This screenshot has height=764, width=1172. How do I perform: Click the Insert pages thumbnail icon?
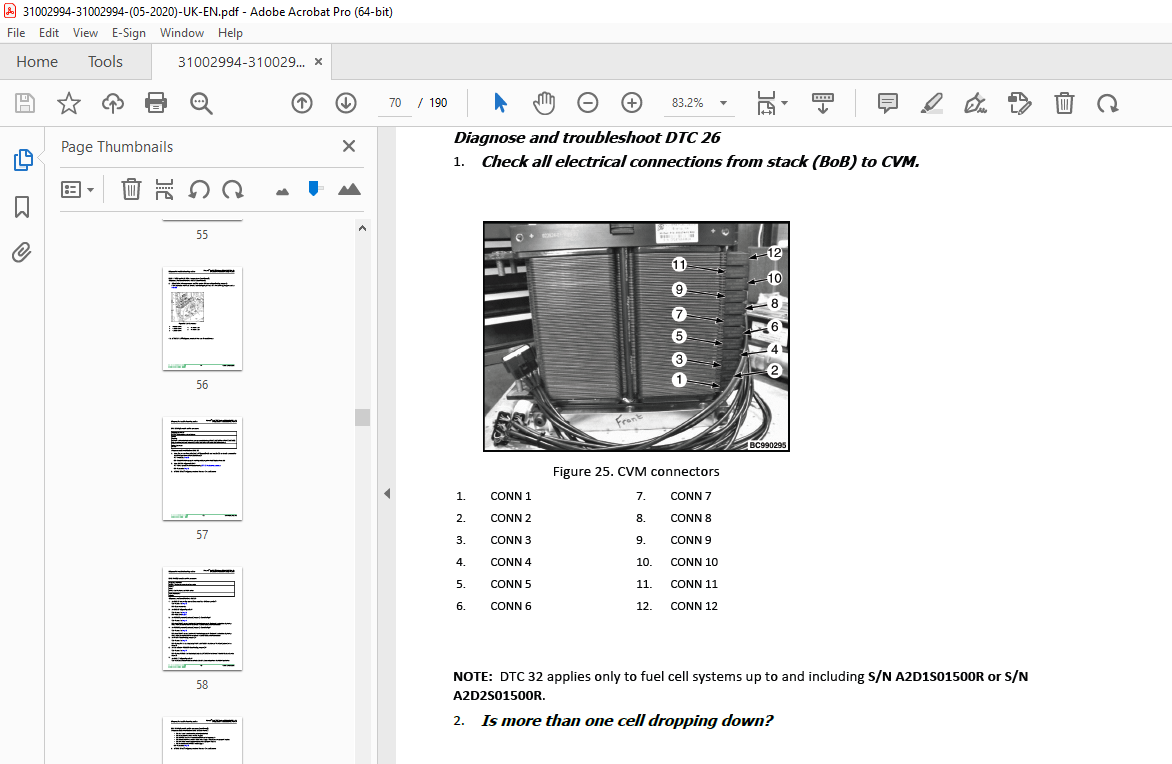pyautogui.click(x=164, y=189)
